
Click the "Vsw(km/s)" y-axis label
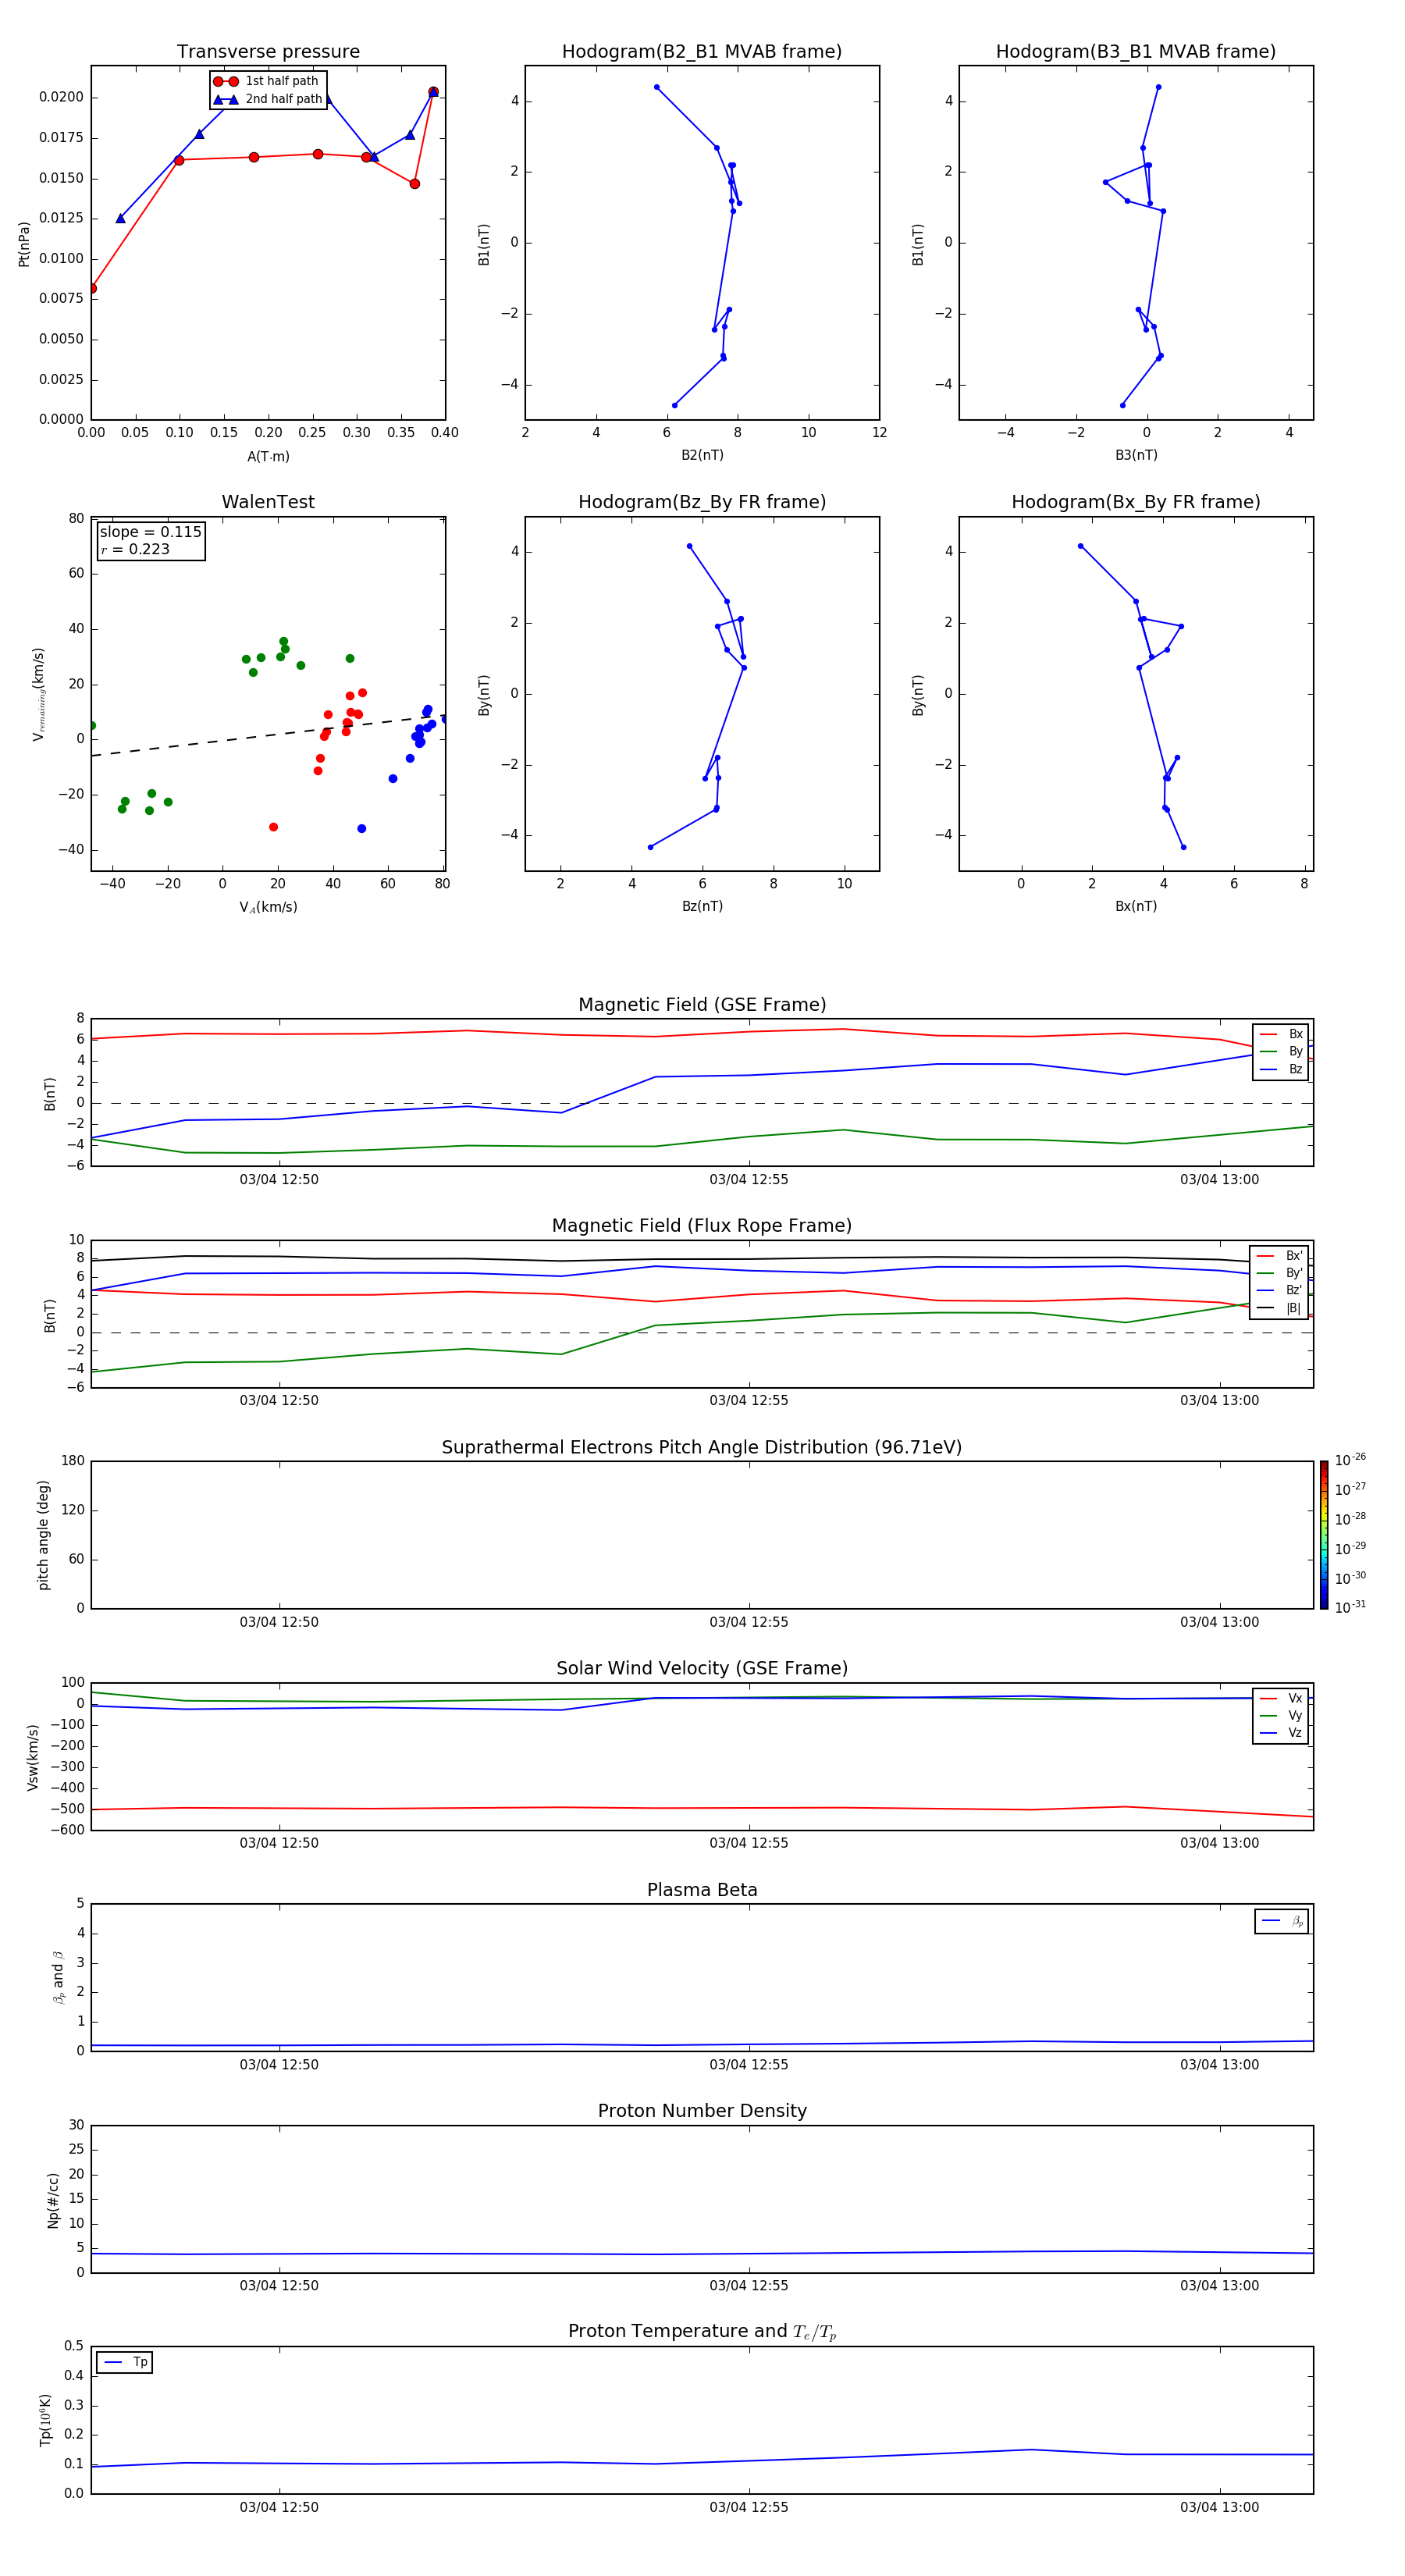pos(33,1757)
